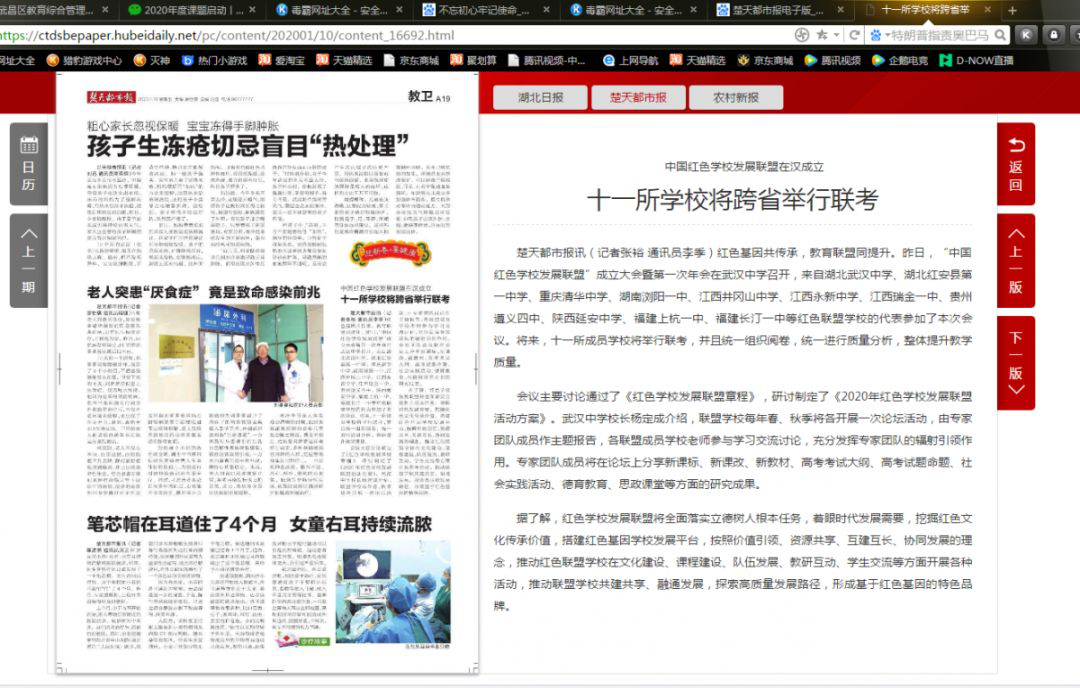1080x688 pixels.
Task: Click the 楚天都市报 masthead logo on the page
Action: click(x=111, y=97)
